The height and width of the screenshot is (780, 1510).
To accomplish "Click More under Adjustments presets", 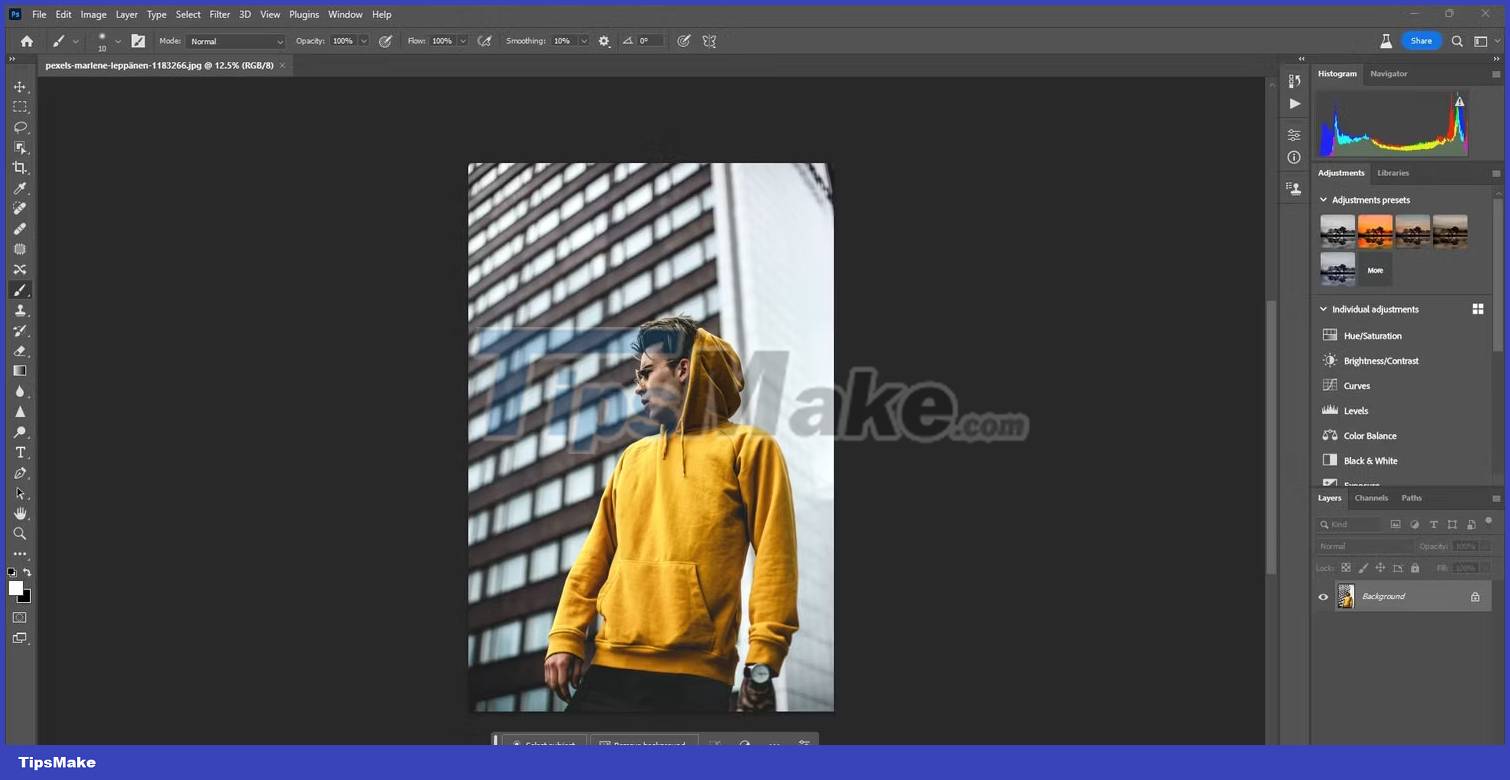I will coord(1374,269).
